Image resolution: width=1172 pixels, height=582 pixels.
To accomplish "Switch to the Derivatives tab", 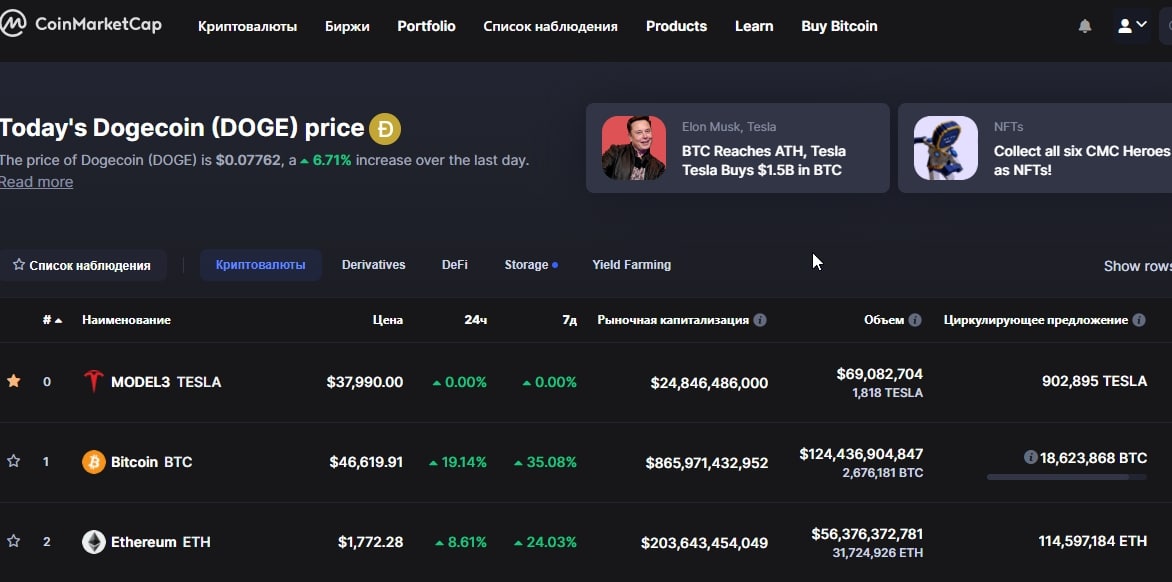I will point(374,264).
